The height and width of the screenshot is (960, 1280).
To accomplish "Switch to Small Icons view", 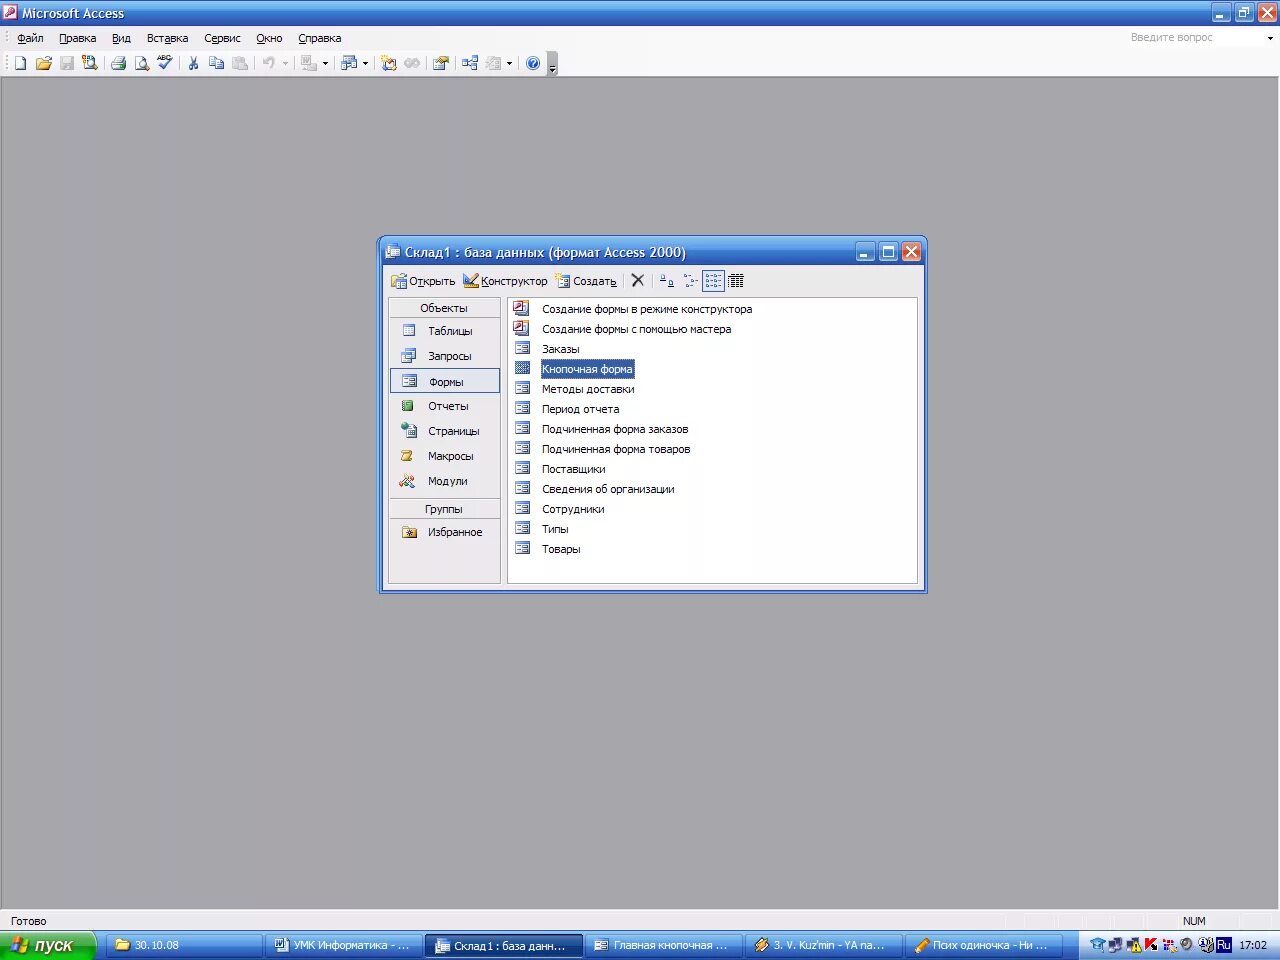I will [690, 281].
